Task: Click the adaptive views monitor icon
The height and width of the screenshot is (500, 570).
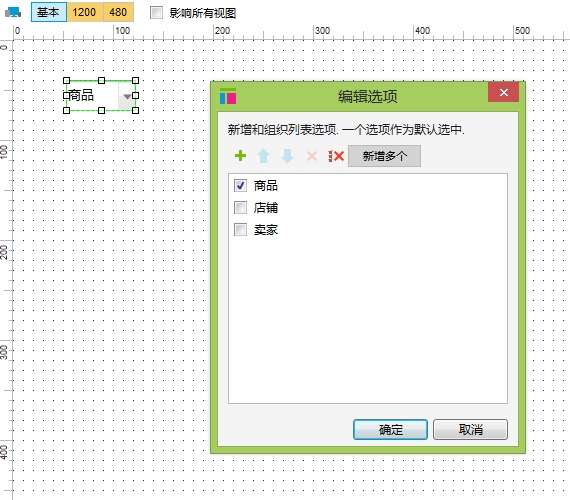Action: pyautogui.click(x=13, y=12)
